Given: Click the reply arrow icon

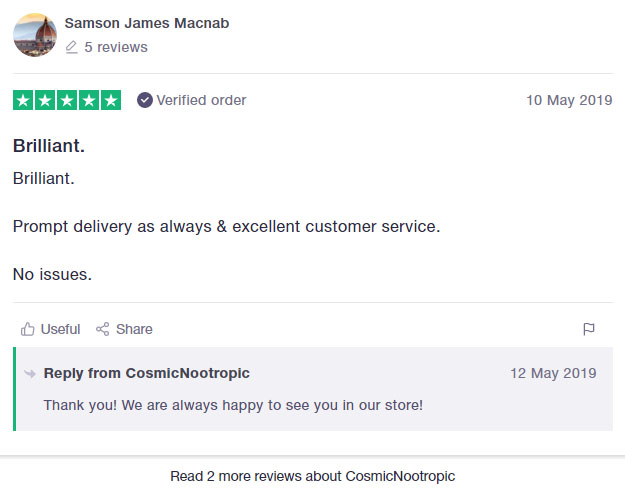Looking at the screenshot, I should (30, 373).
